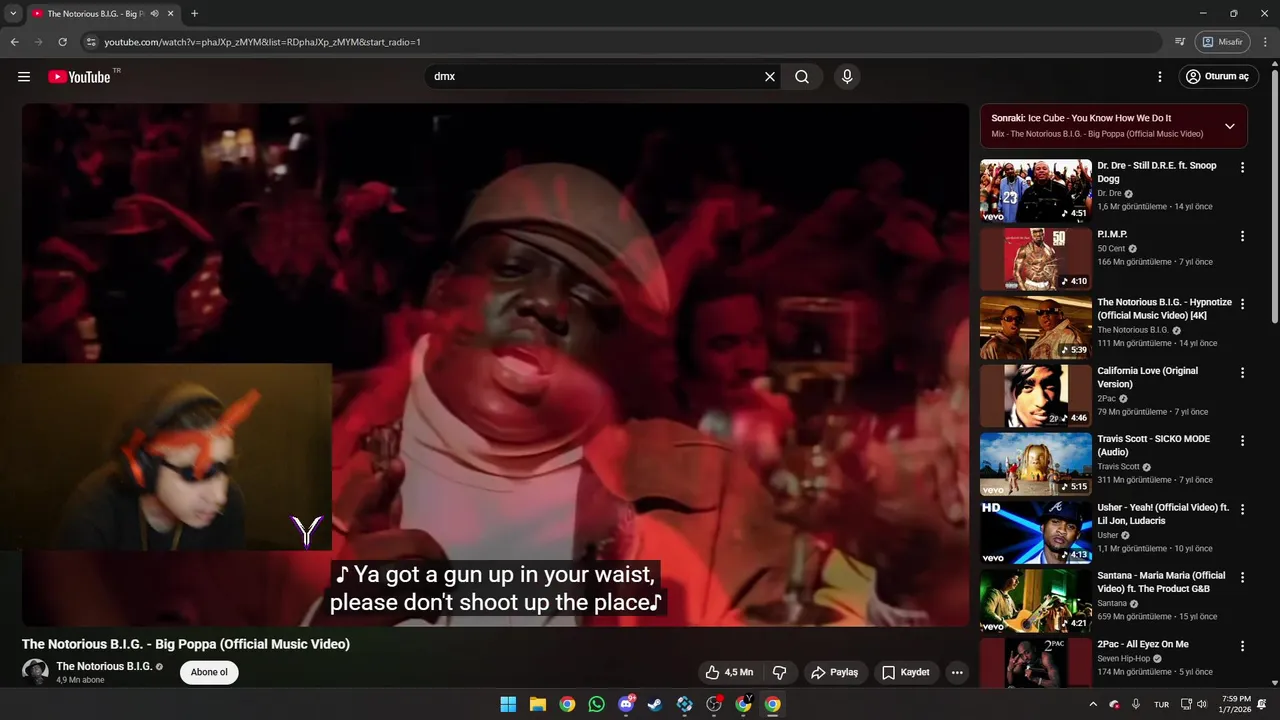Viewport: 1280px width, 720px height.
Task: Like the video with 4,5 Mn thumbs-up
Action: pyautogui.click(x=729, y=672)
